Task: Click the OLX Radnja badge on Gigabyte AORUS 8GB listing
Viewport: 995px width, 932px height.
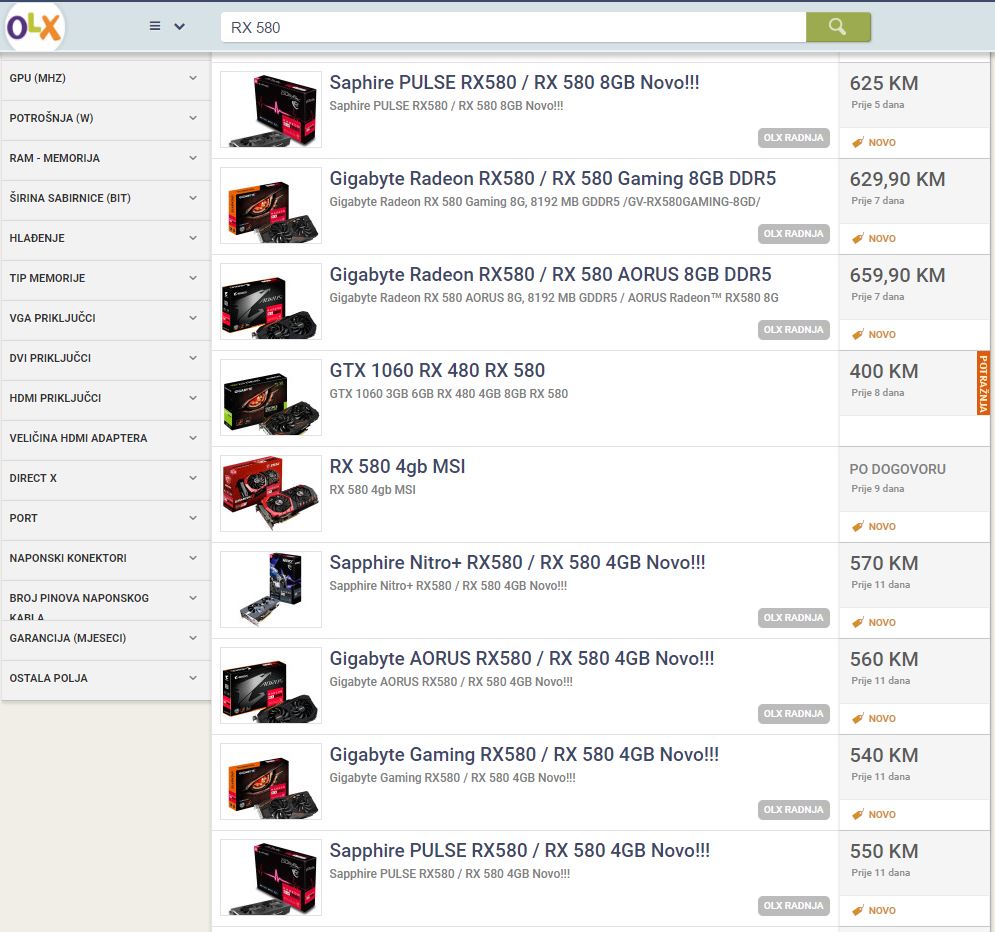Action: (793, 330)
